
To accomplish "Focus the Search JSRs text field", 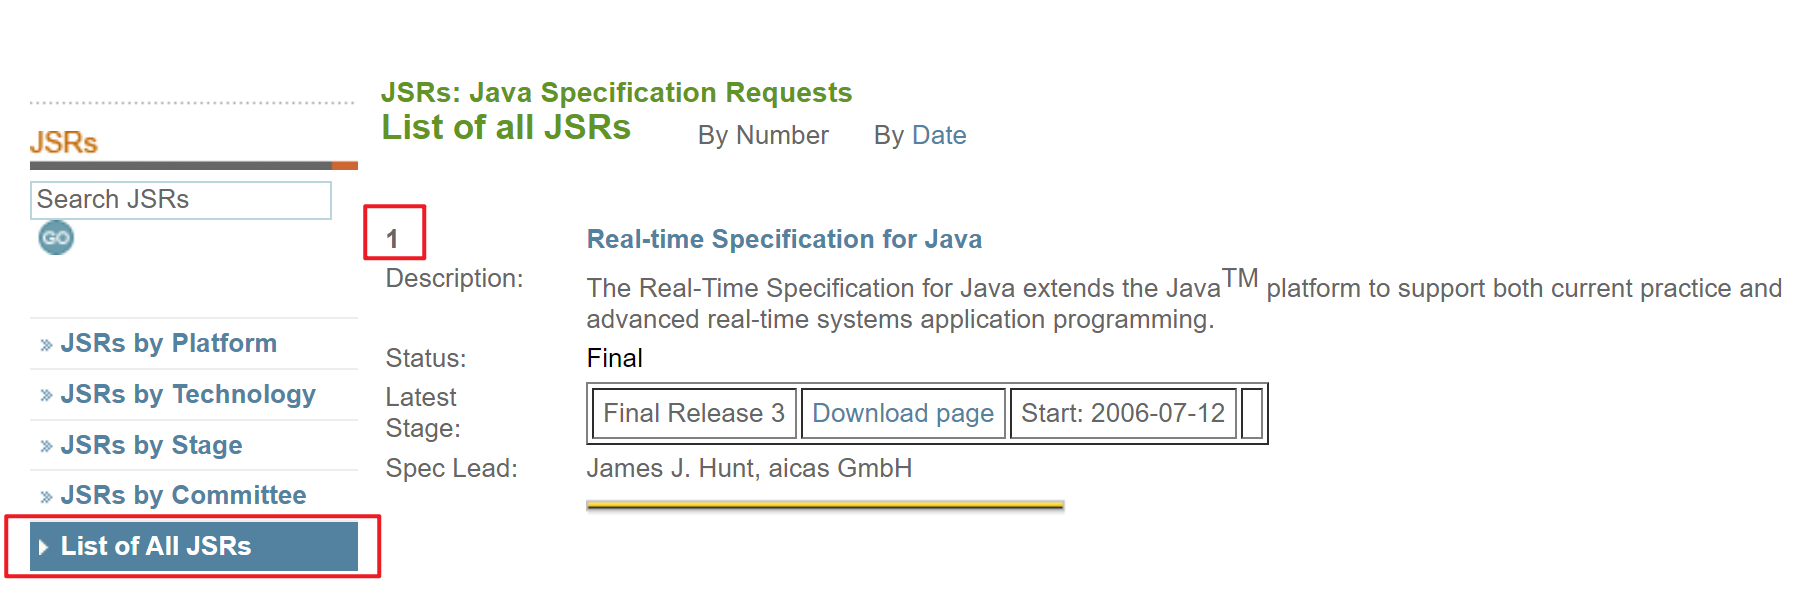I will click(x=181, y=200).
